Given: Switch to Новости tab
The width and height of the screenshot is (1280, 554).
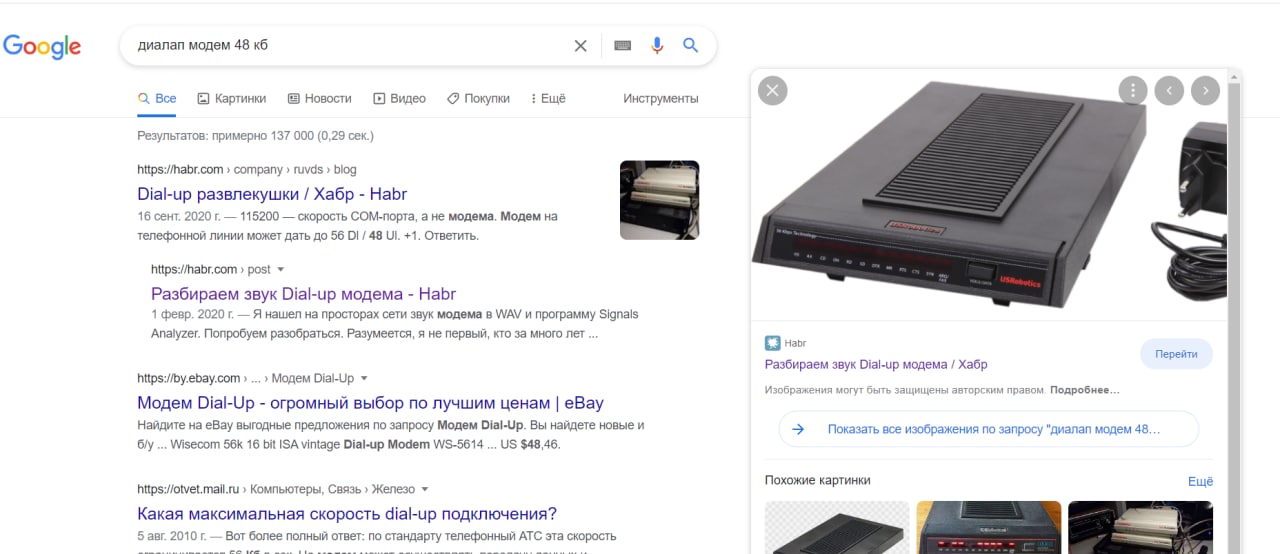Looking at the screenshot, I should point(319,98).
